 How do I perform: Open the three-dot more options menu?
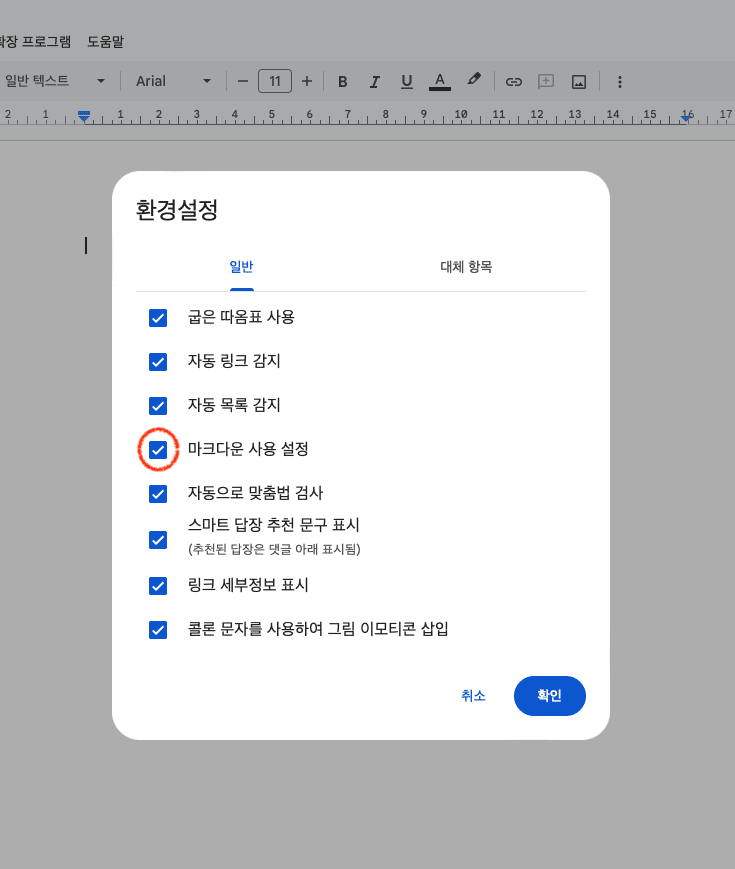tap(619, 81)
